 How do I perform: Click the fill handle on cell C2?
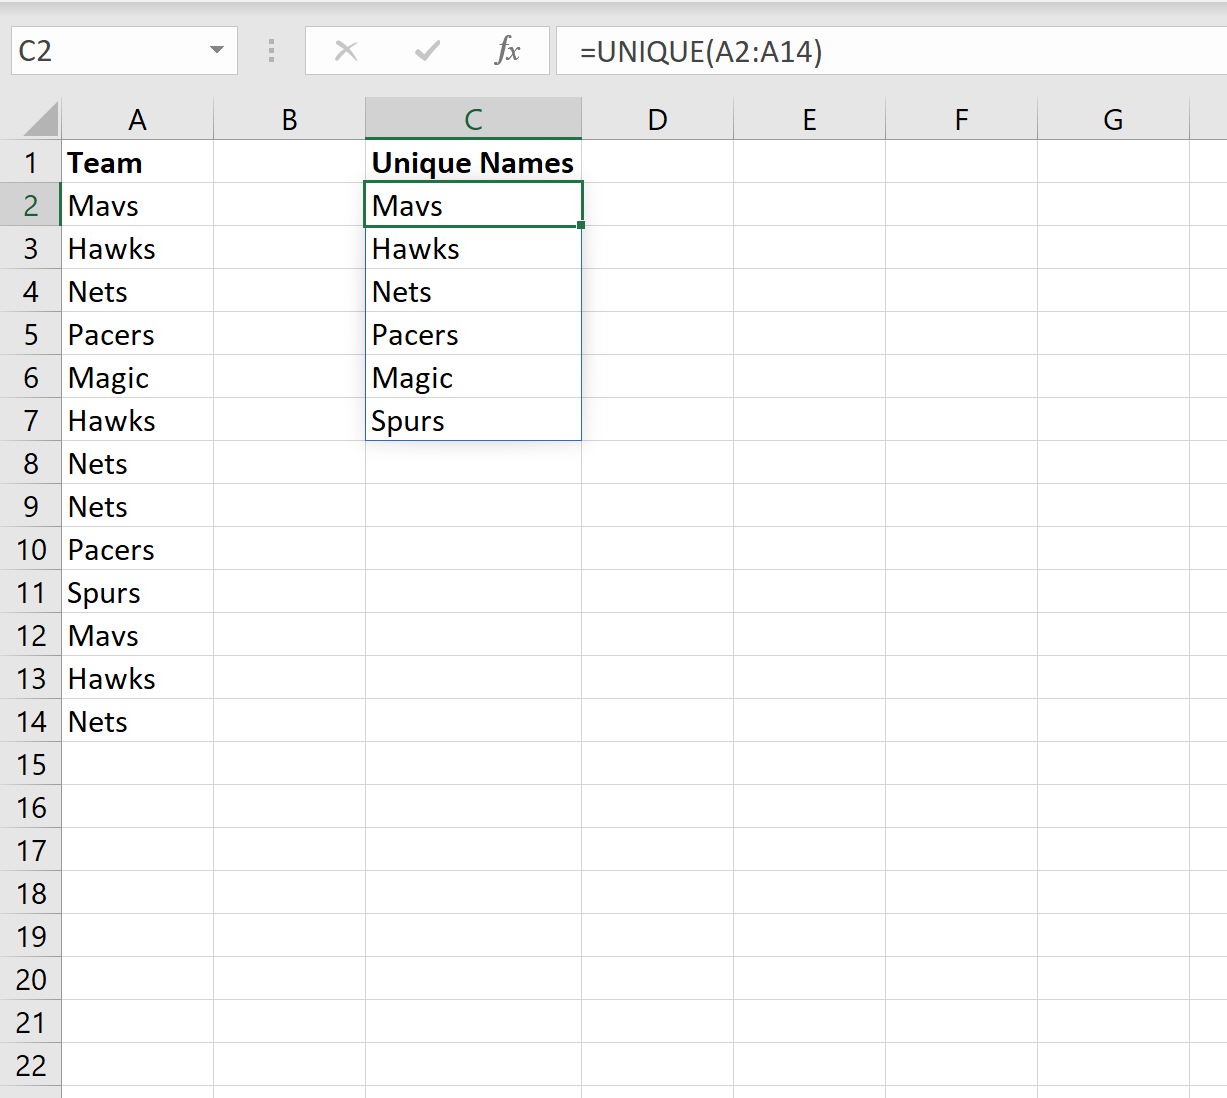(581, 225)
